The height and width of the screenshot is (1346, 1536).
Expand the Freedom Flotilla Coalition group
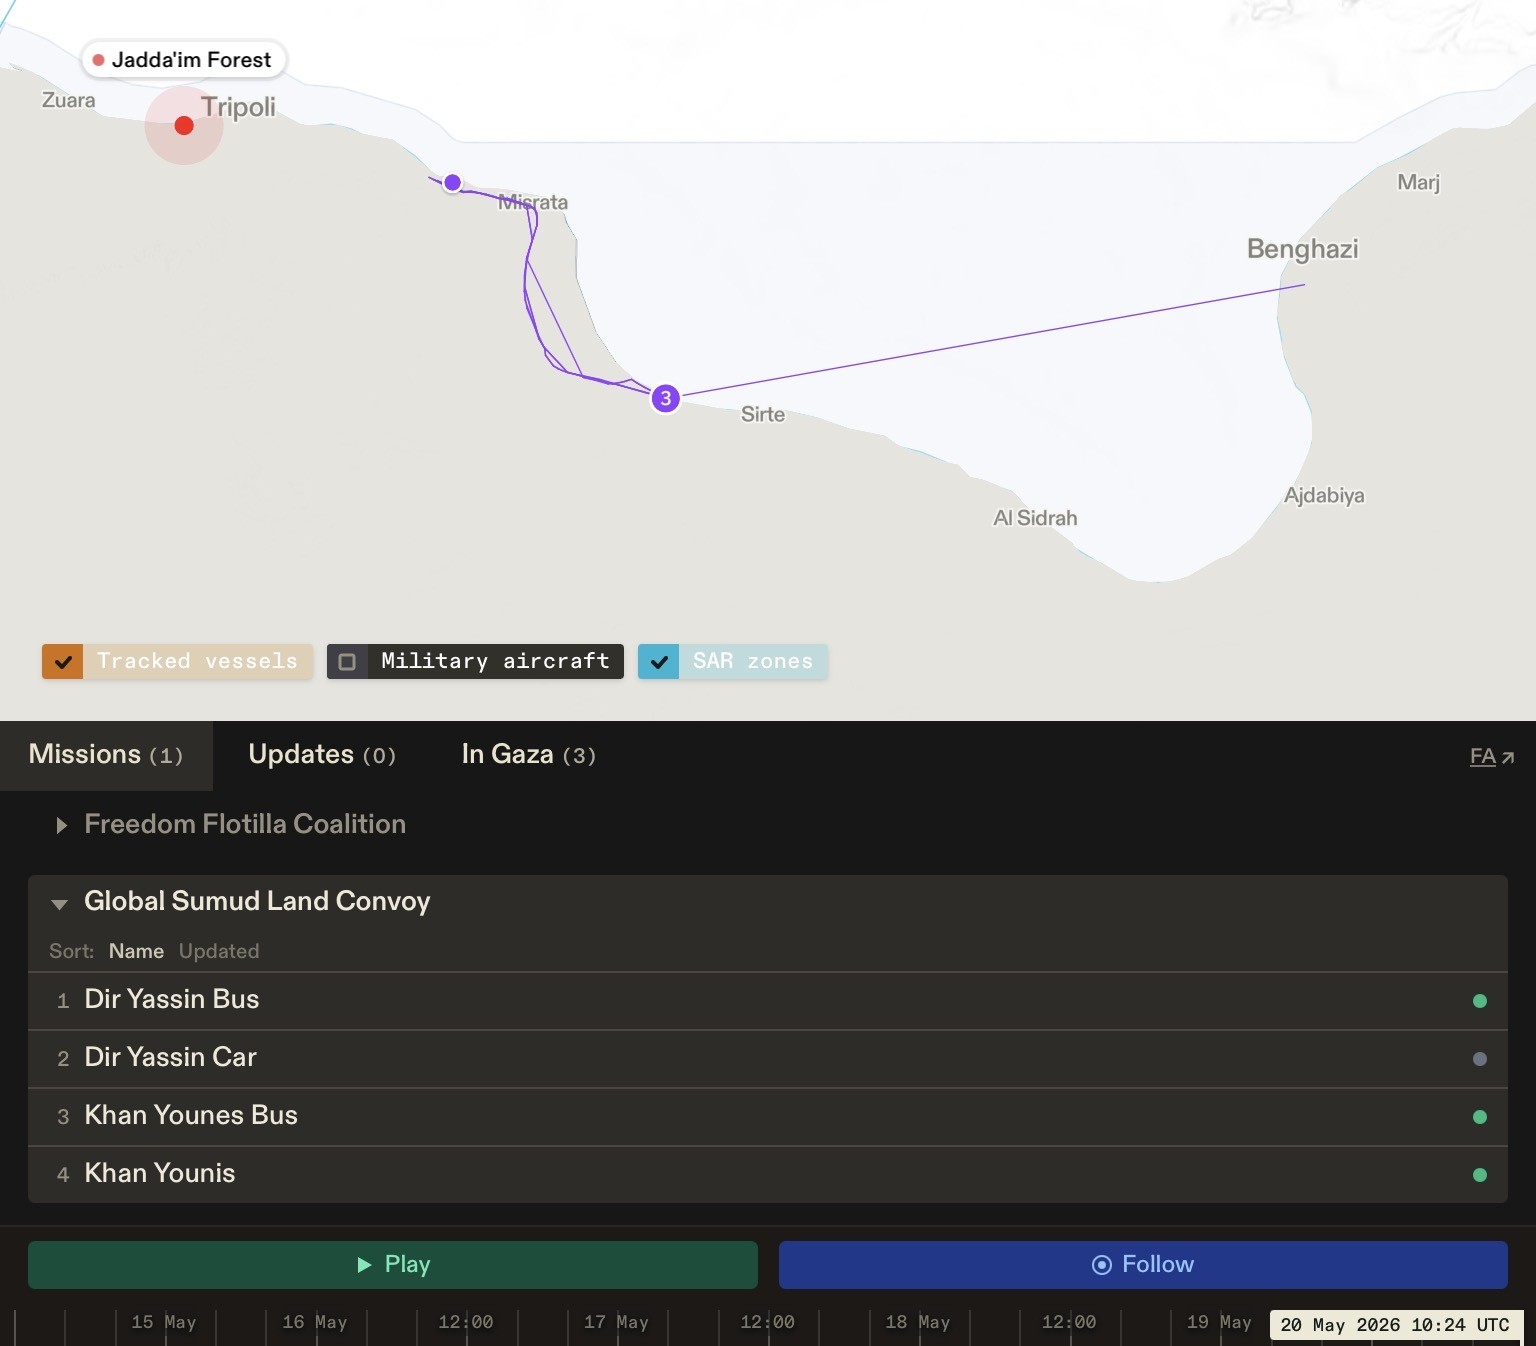pos(245,824)
